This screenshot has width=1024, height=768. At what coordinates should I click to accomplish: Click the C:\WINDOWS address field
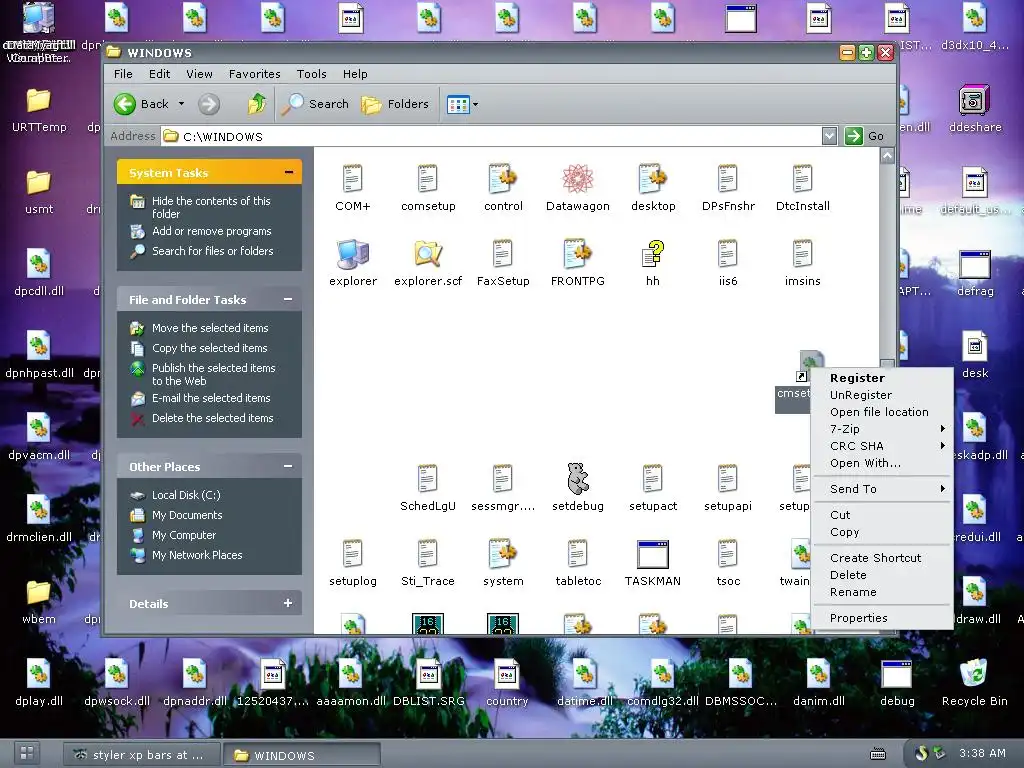click(x=491, y=136)
